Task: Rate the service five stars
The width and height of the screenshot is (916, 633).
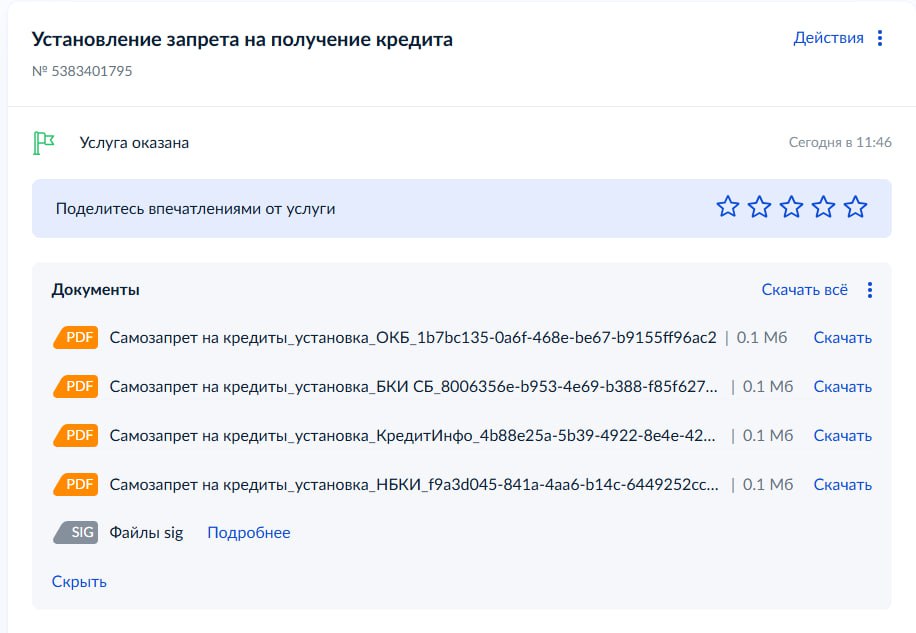Action: (x=856, y=207)
